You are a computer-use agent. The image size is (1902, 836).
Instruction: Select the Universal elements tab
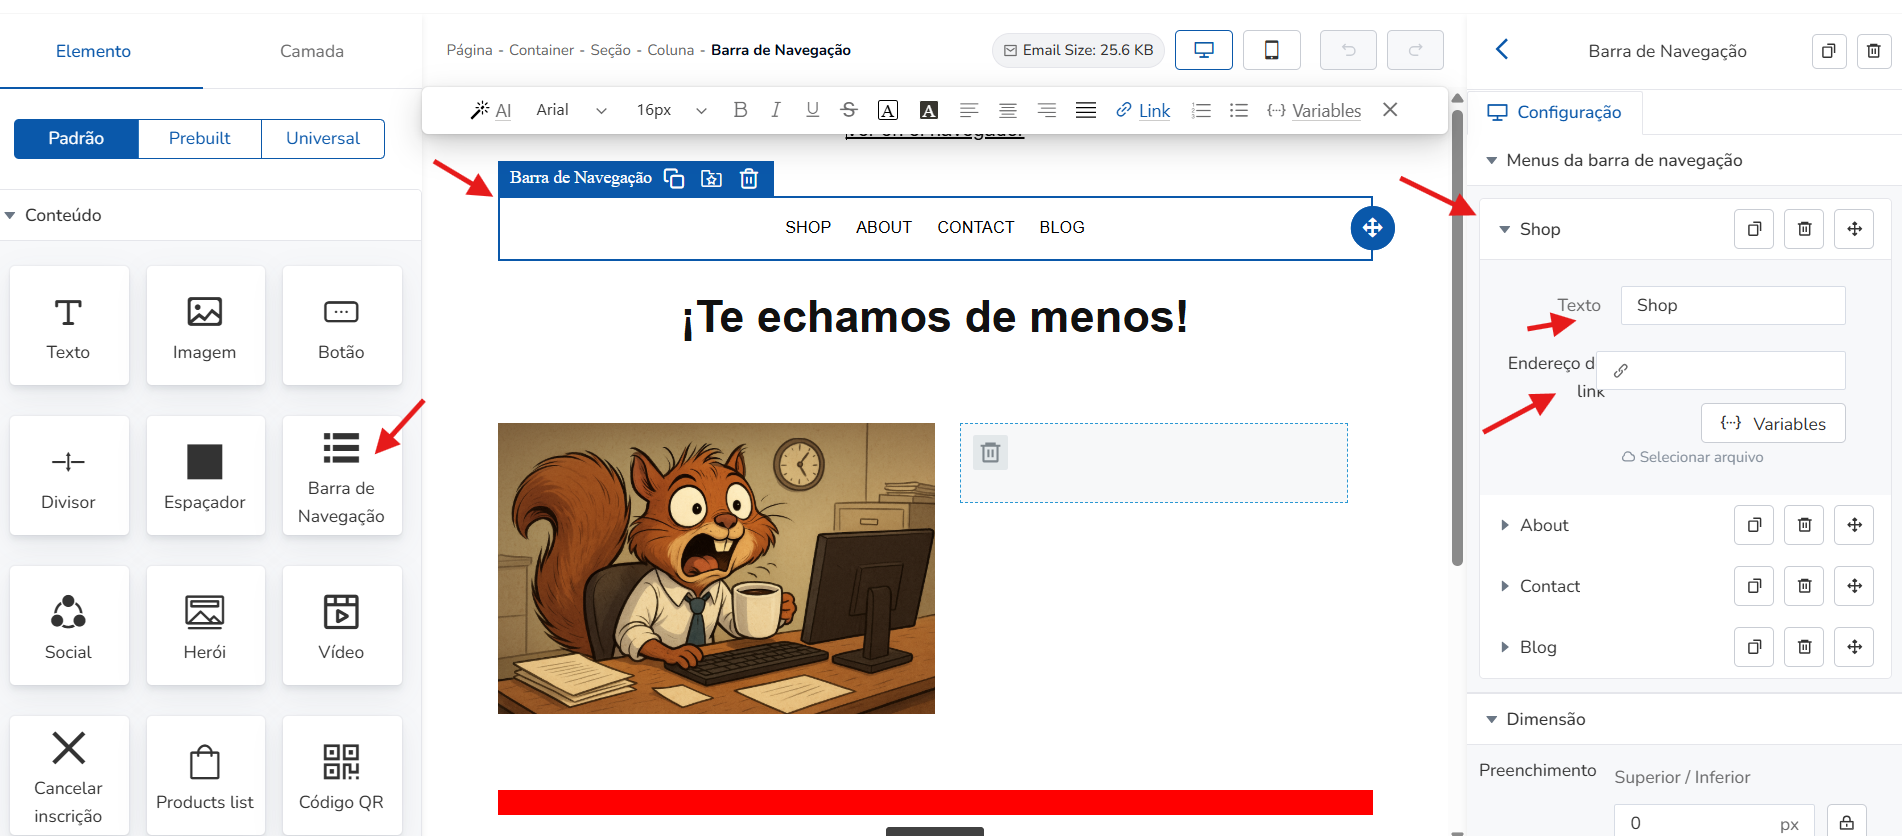[x=323, y=138]
